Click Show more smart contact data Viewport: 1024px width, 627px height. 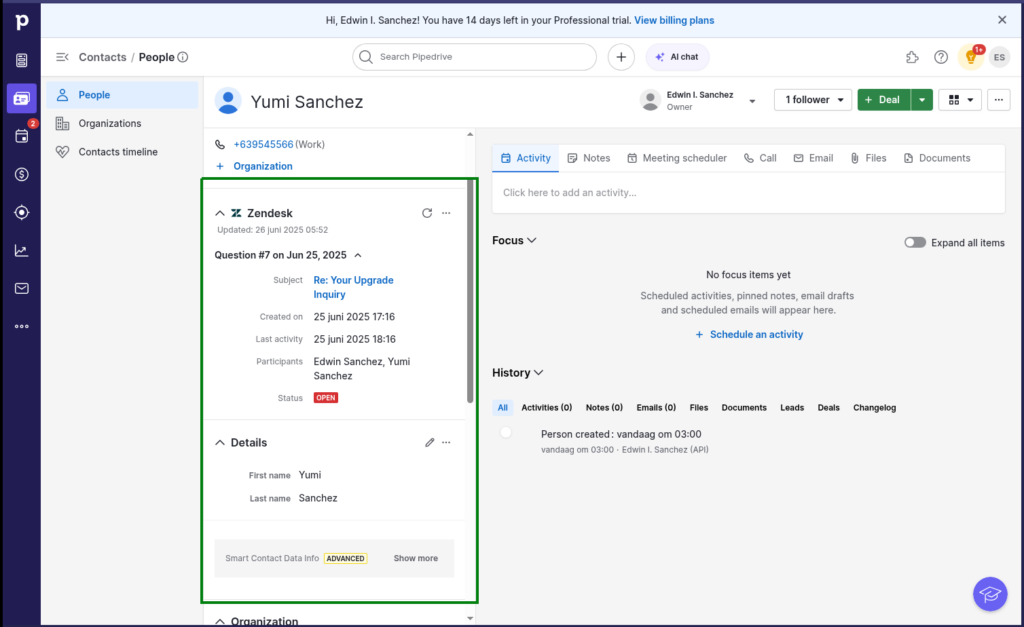[415, 558]
